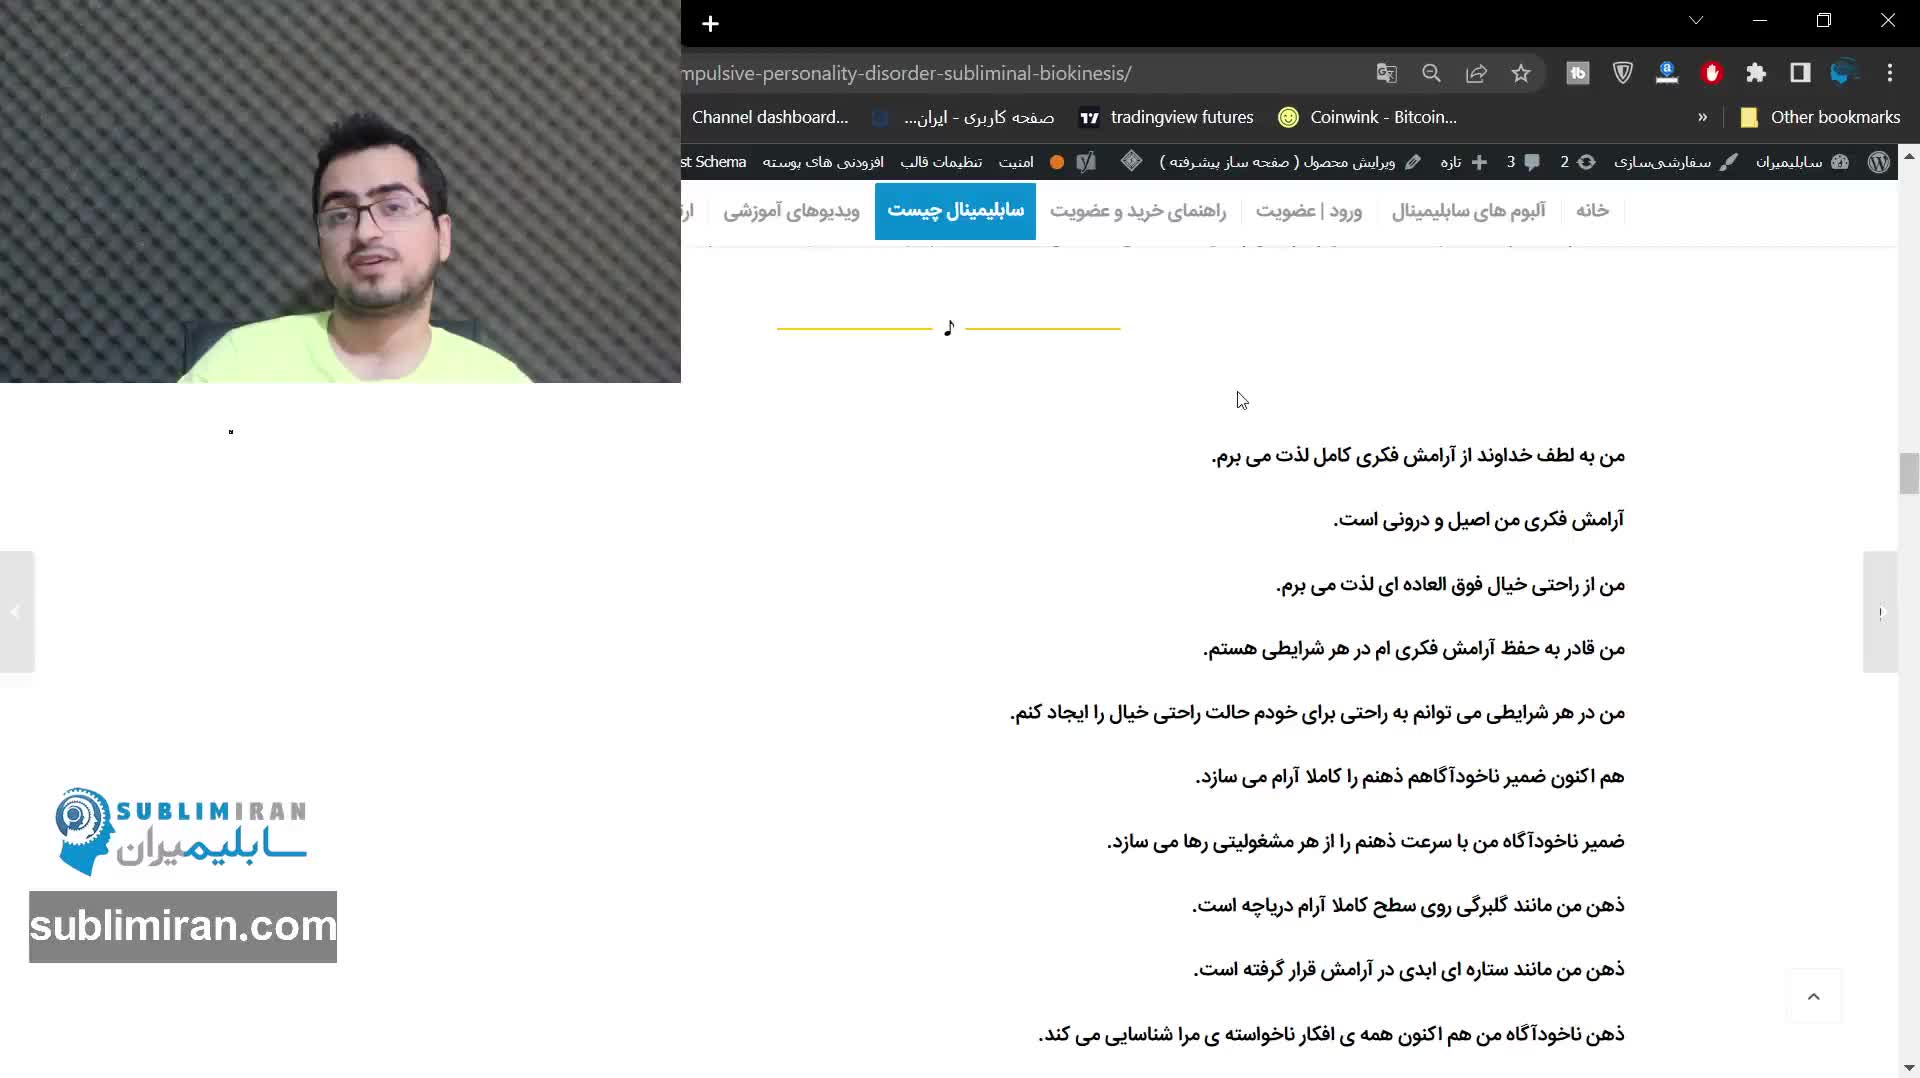Open افزودنی های پوسته admin item

(823, 162)
